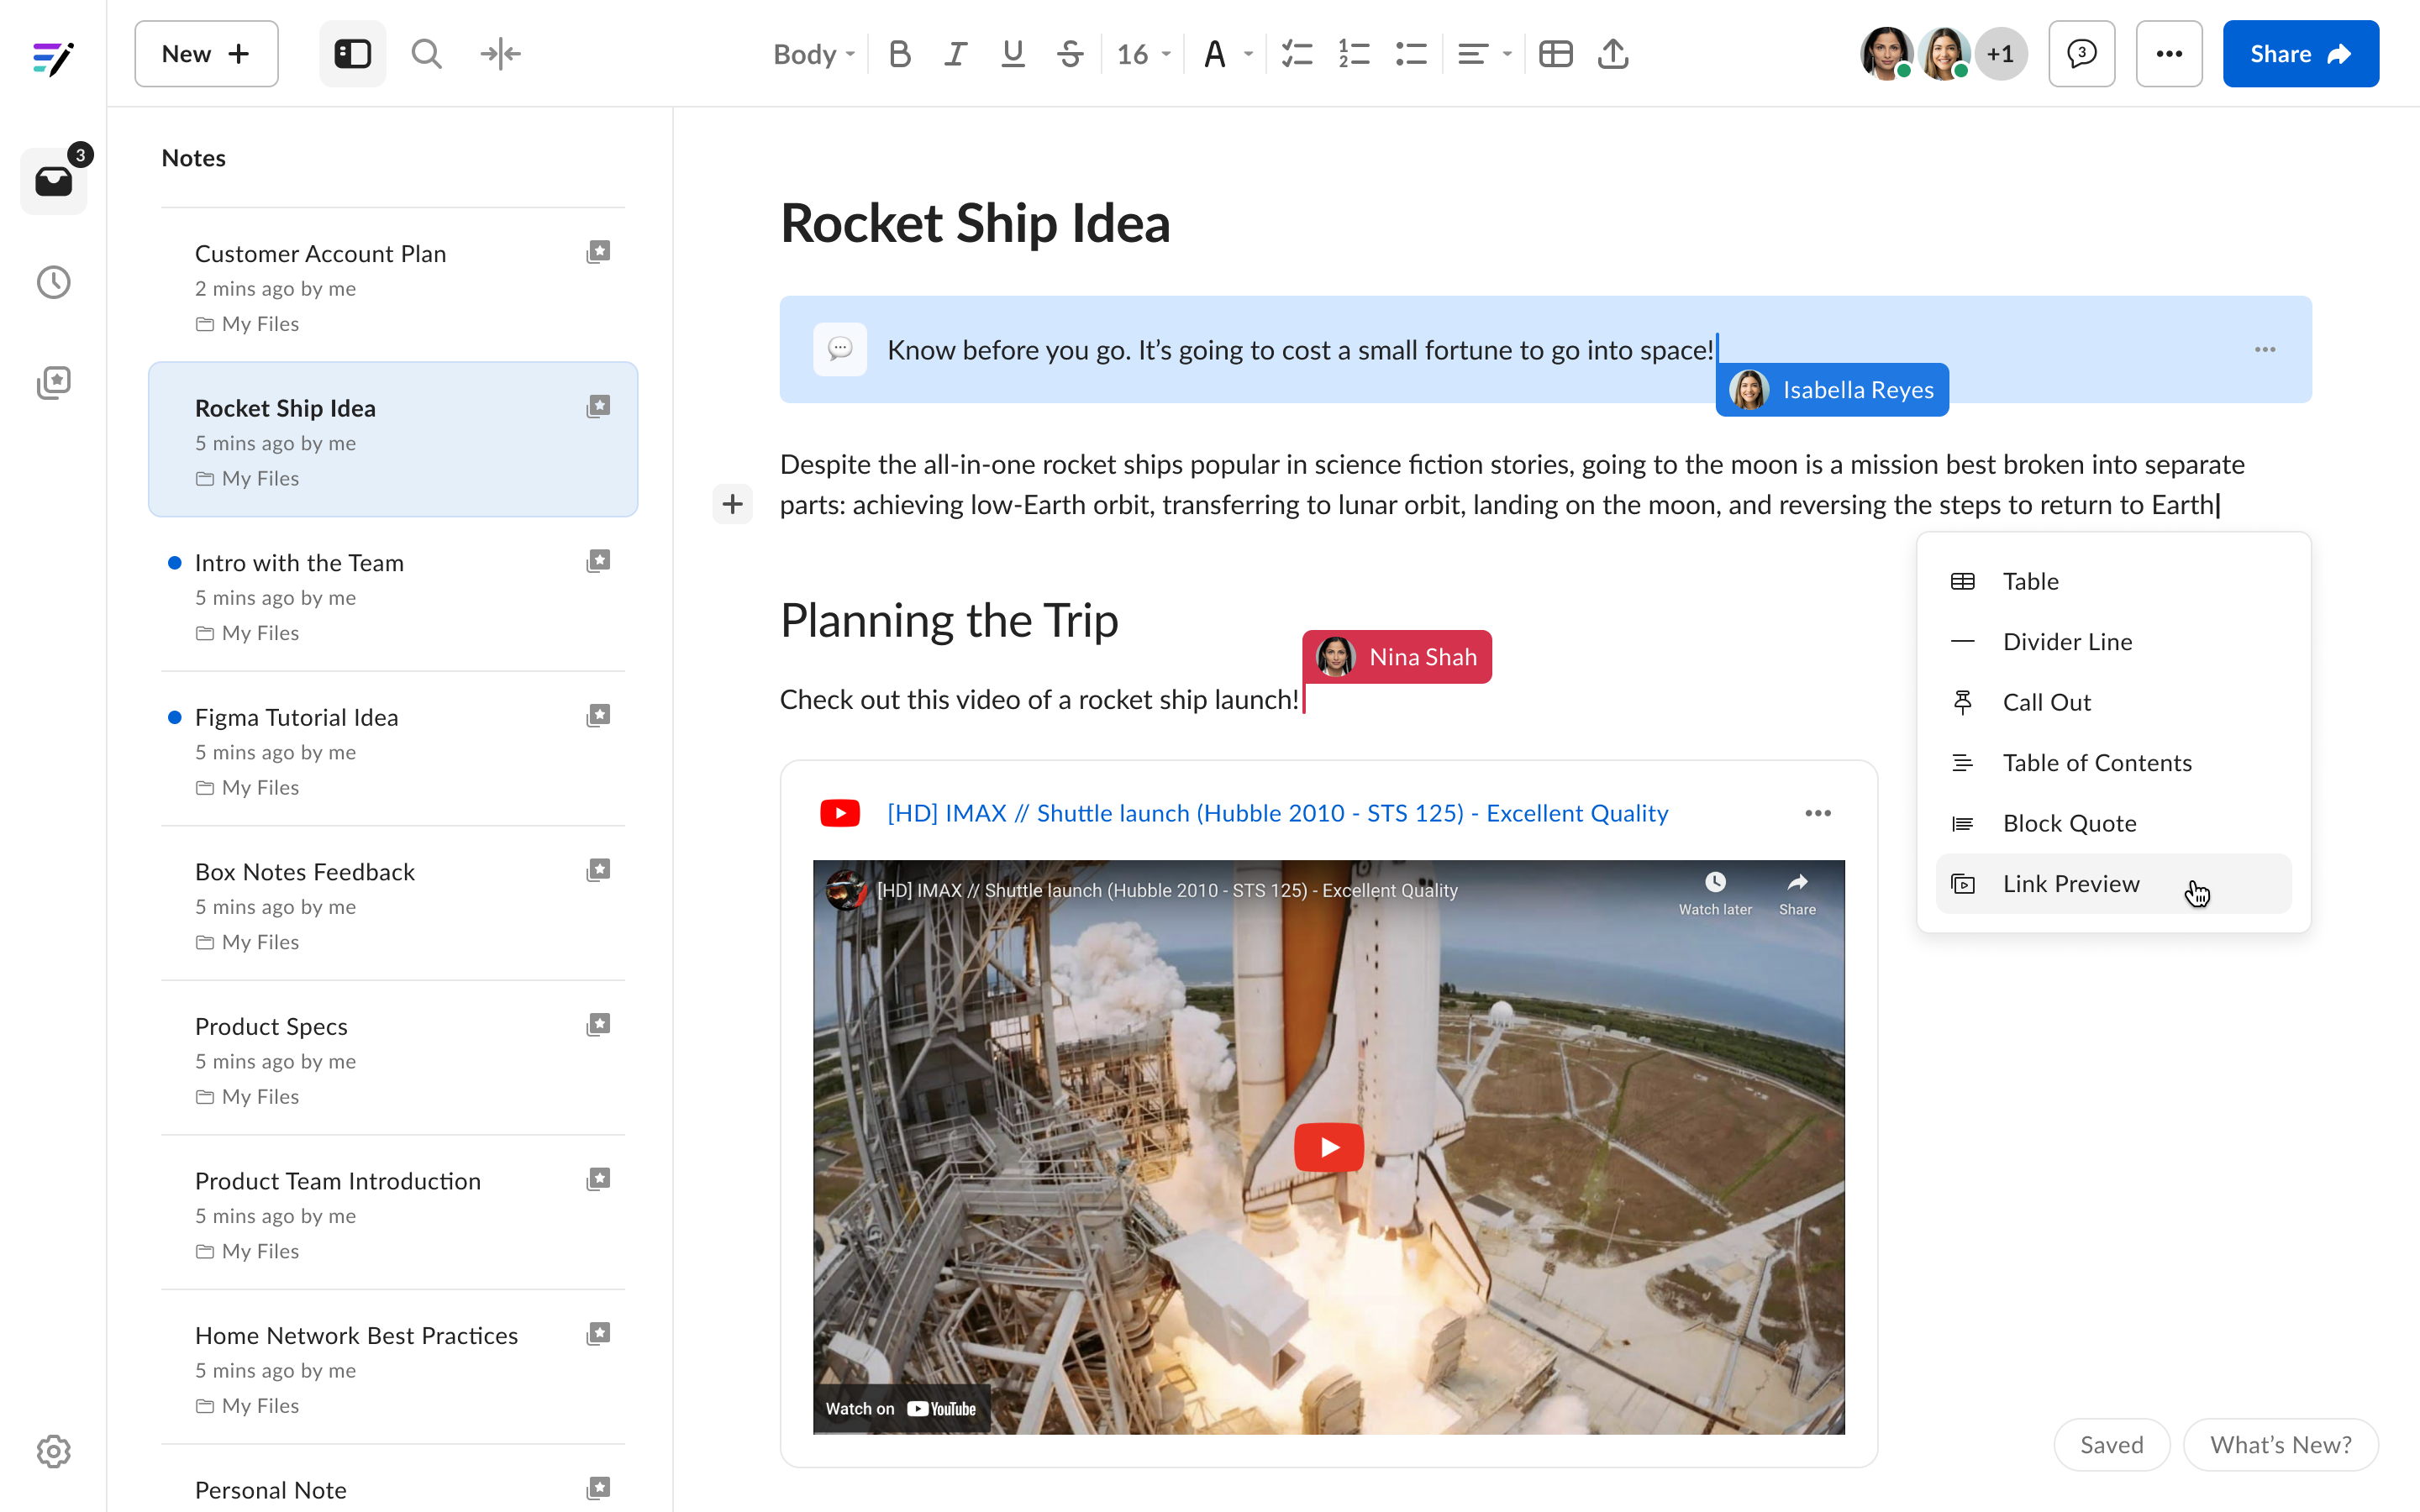Select Link Preview from insert menu
This screenshot has height=1512, width=2420.
(x=2113, y=883)
